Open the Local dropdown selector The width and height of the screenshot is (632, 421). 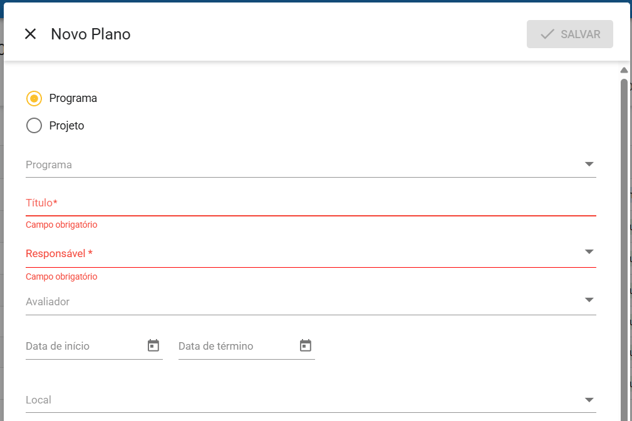pyautogui.click(x=589, y=400)
